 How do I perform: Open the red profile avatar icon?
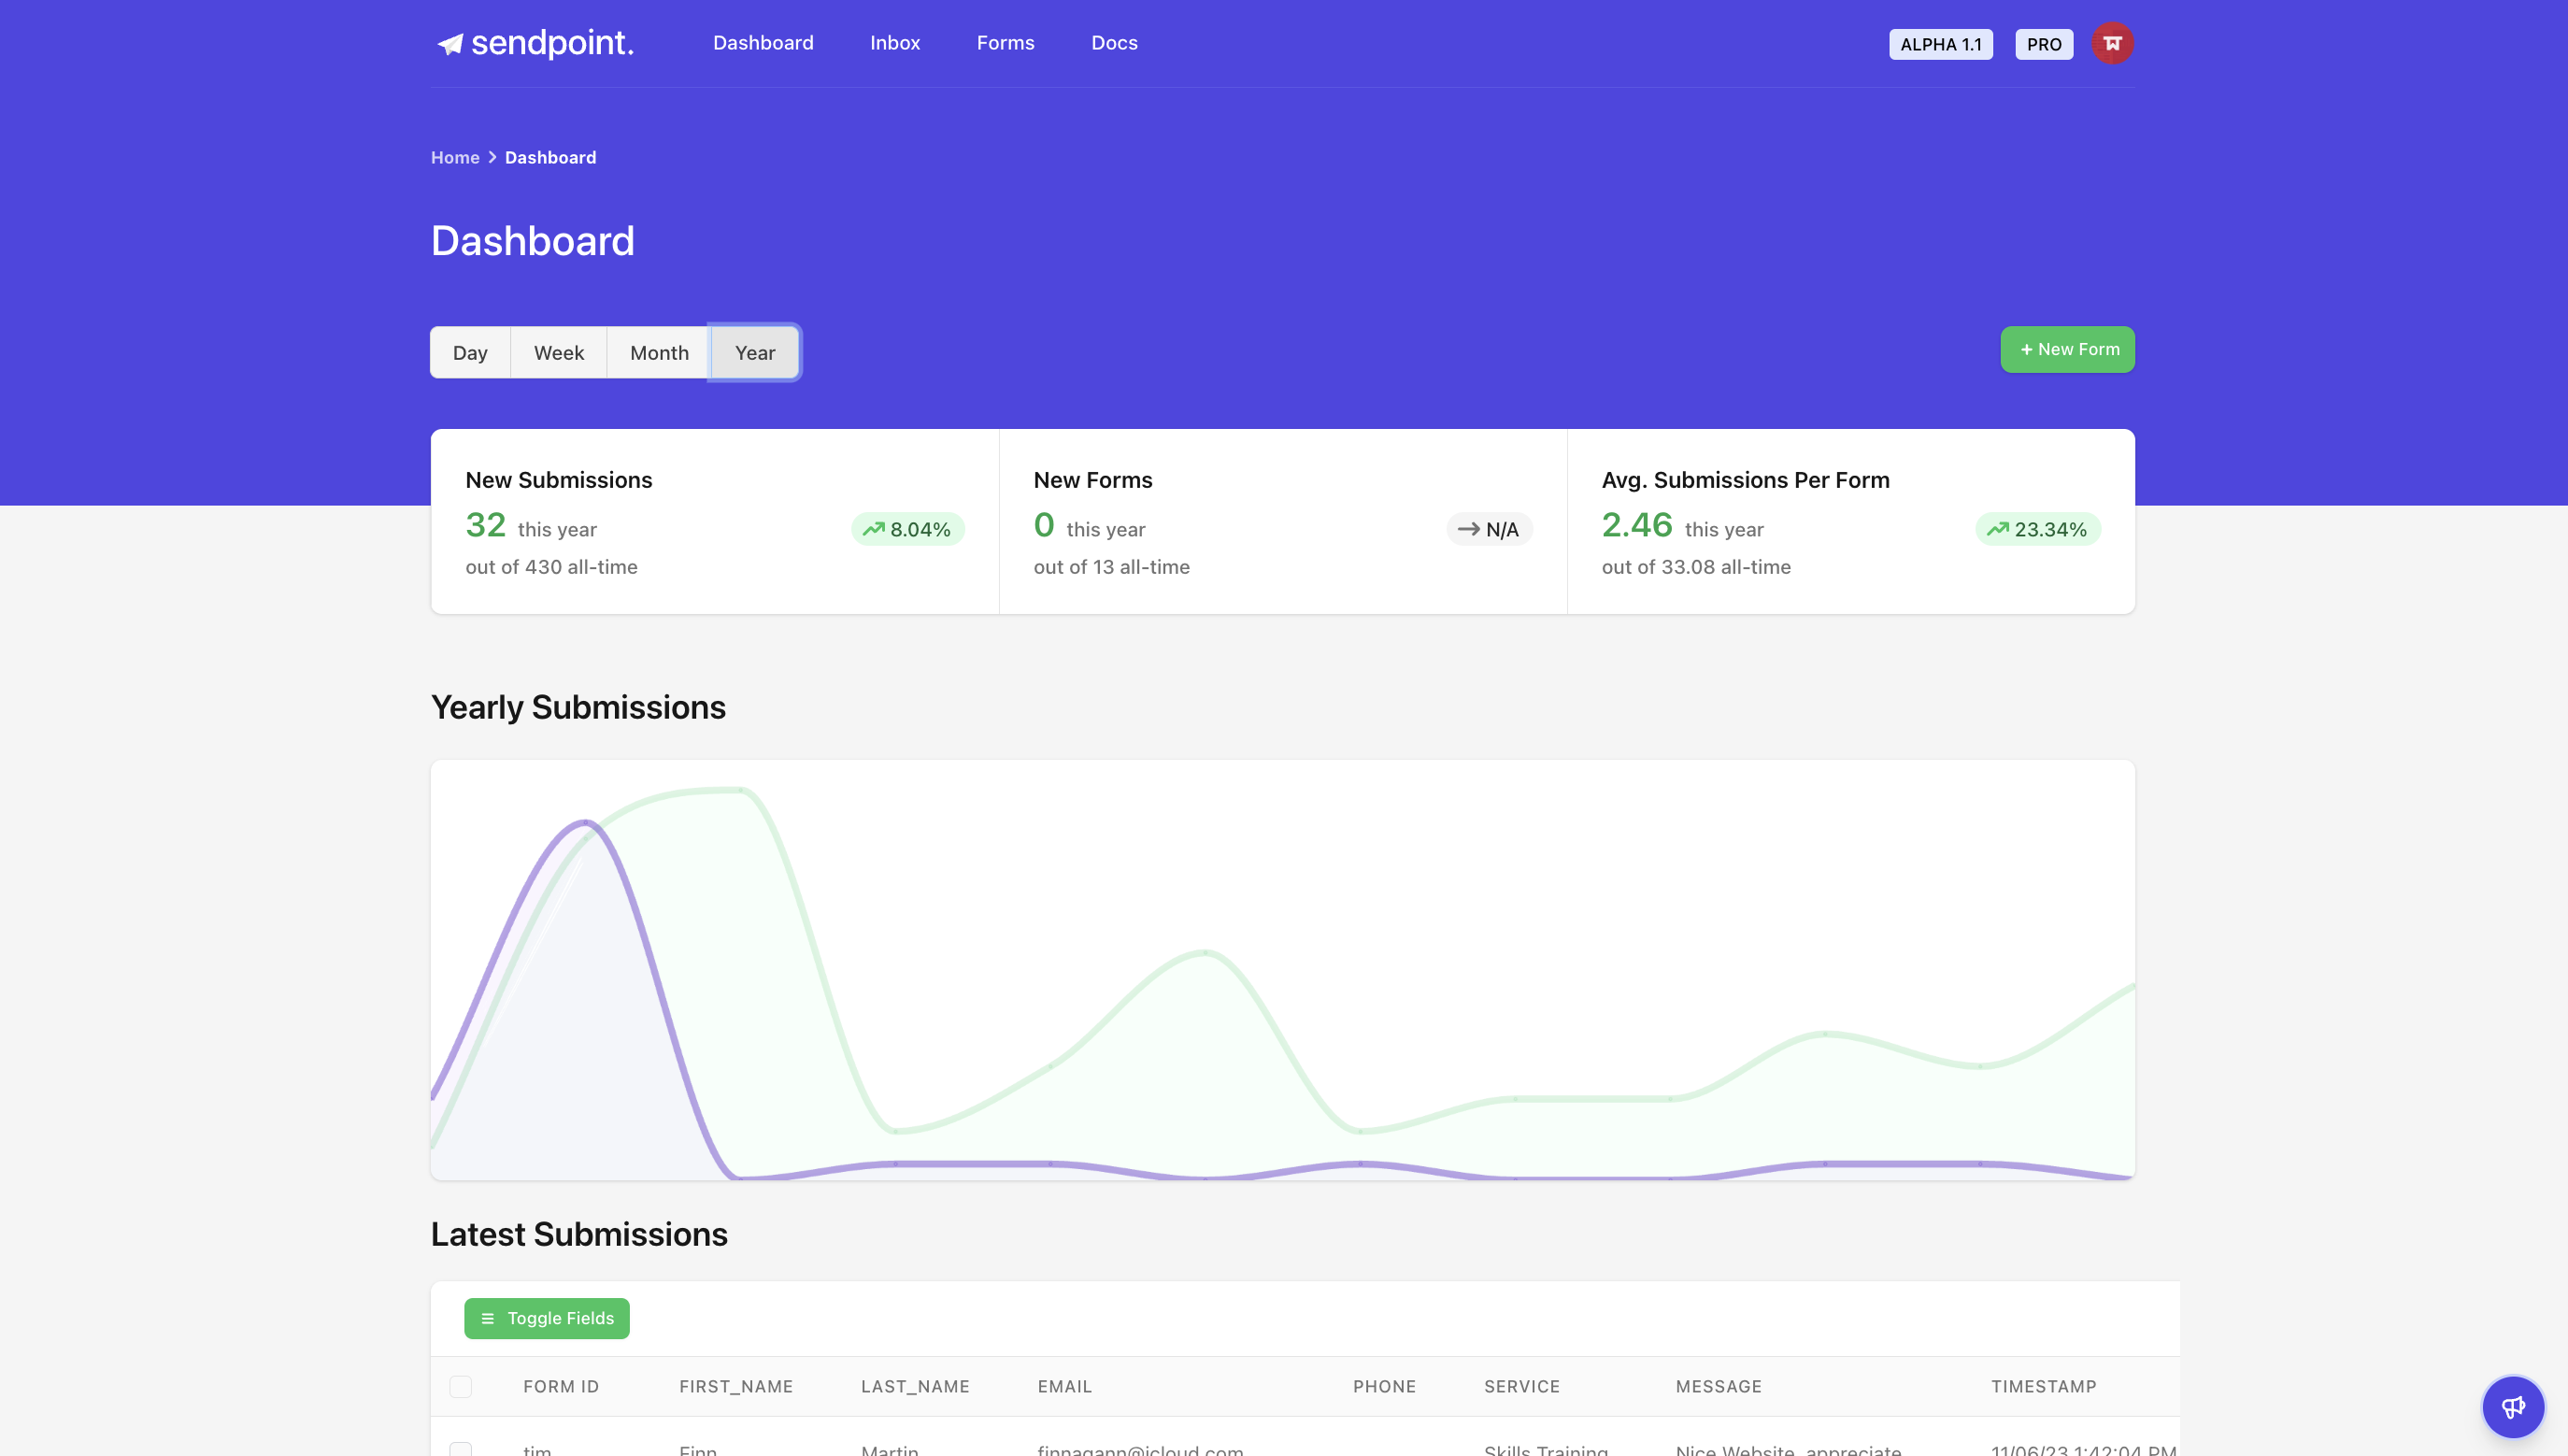2112,43
